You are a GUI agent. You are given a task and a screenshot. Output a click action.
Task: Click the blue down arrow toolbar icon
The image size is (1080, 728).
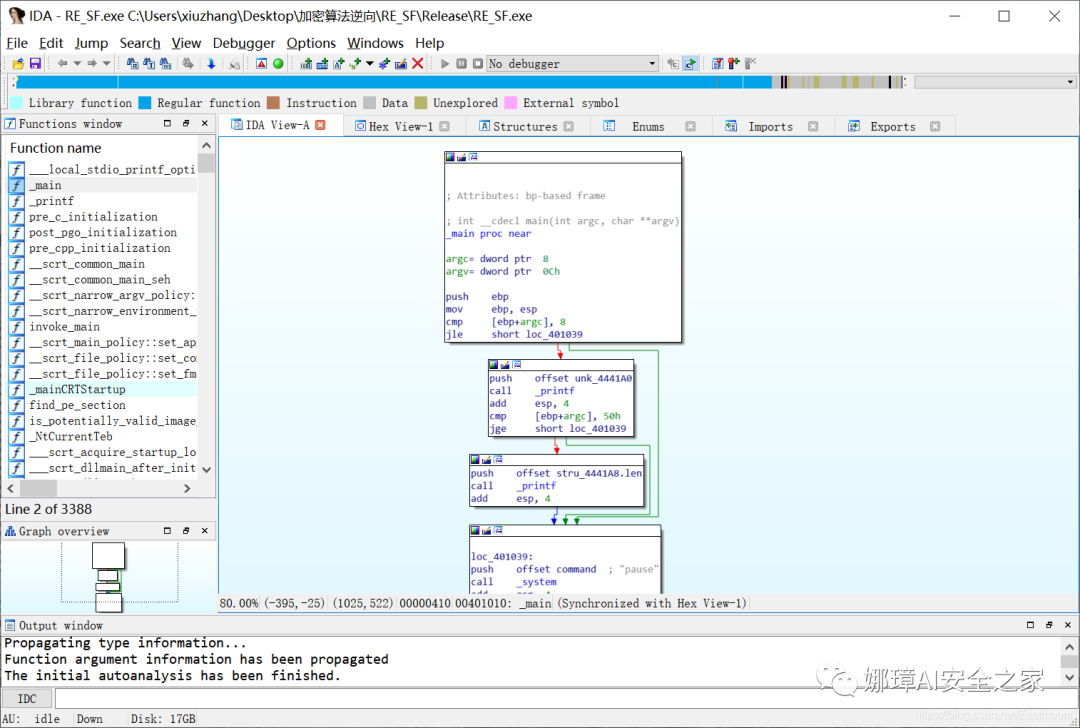click(x=211, y=63)
